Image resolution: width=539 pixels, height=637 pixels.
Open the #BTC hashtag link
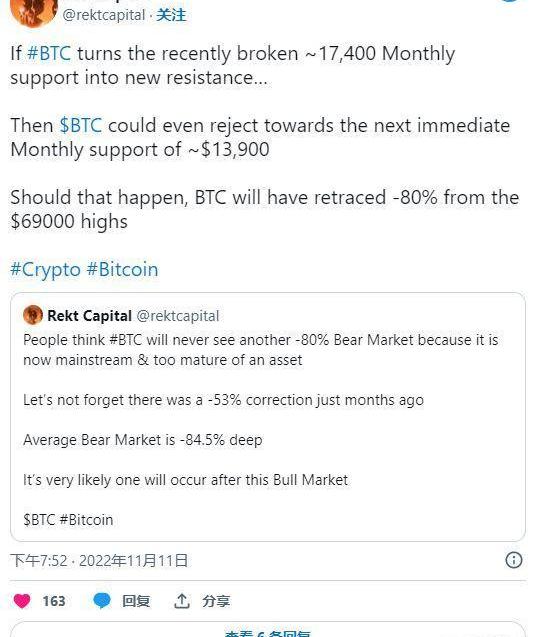click(49, 53)
